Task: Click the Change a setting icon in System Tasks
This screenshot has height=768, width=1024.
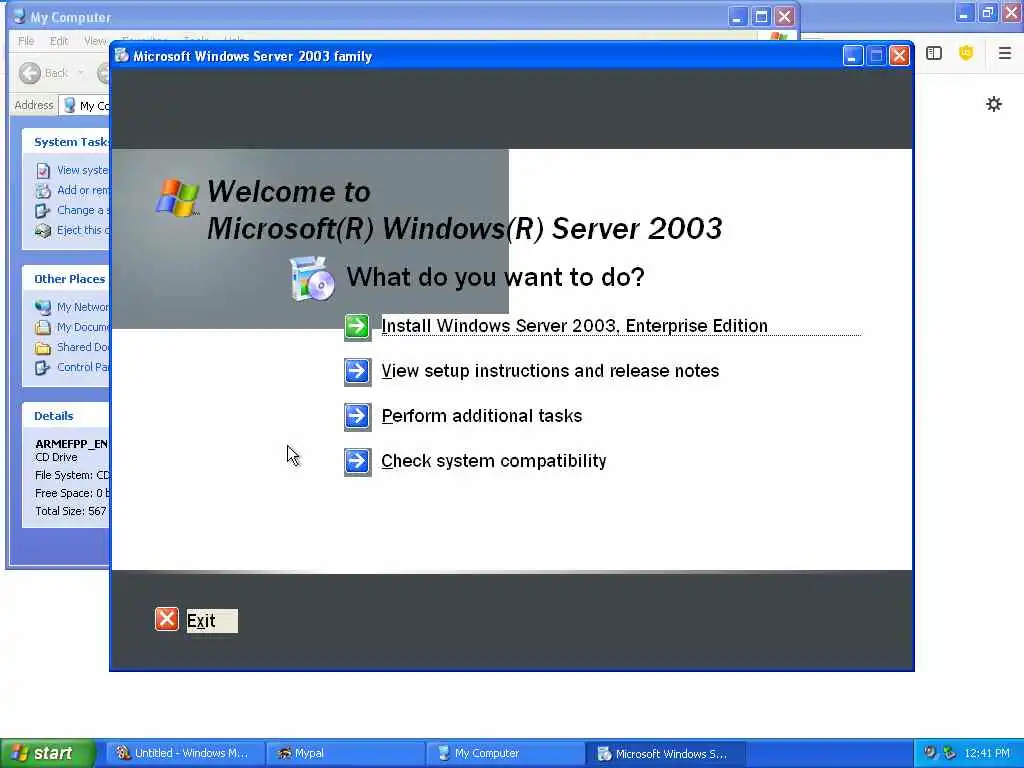Action: point(43,210)
